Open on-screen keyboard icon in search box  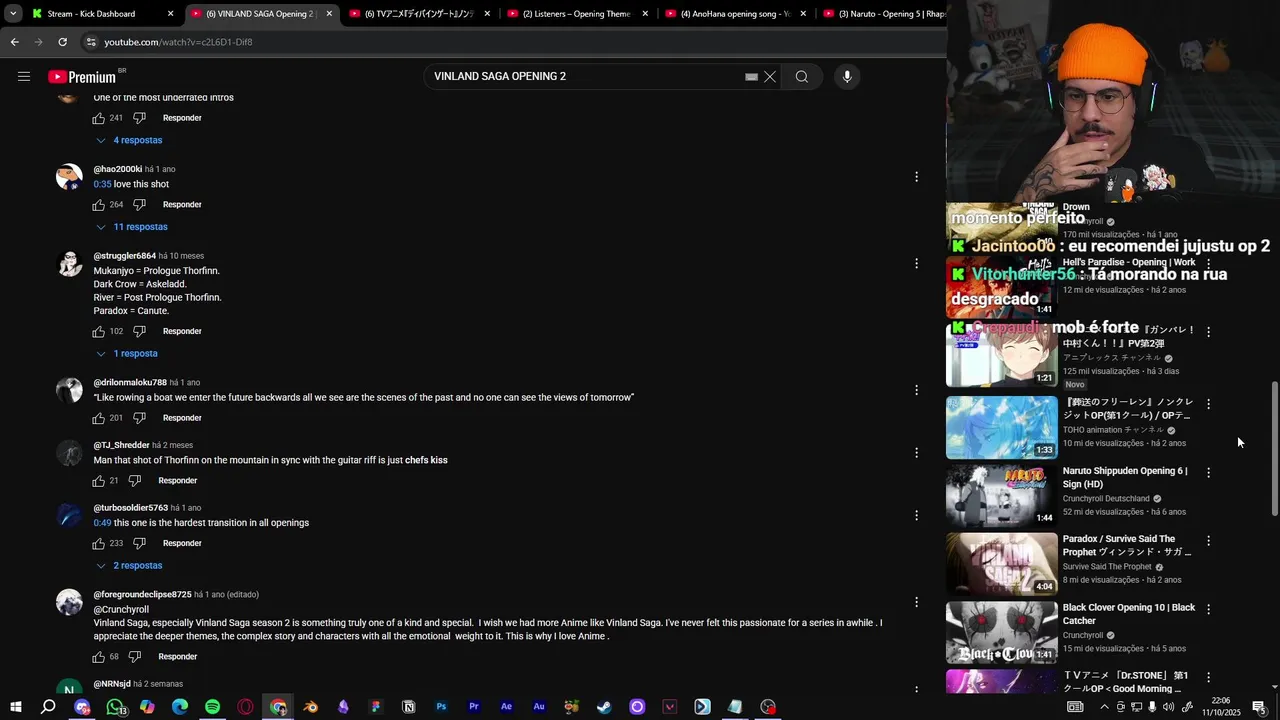[751, 77]
